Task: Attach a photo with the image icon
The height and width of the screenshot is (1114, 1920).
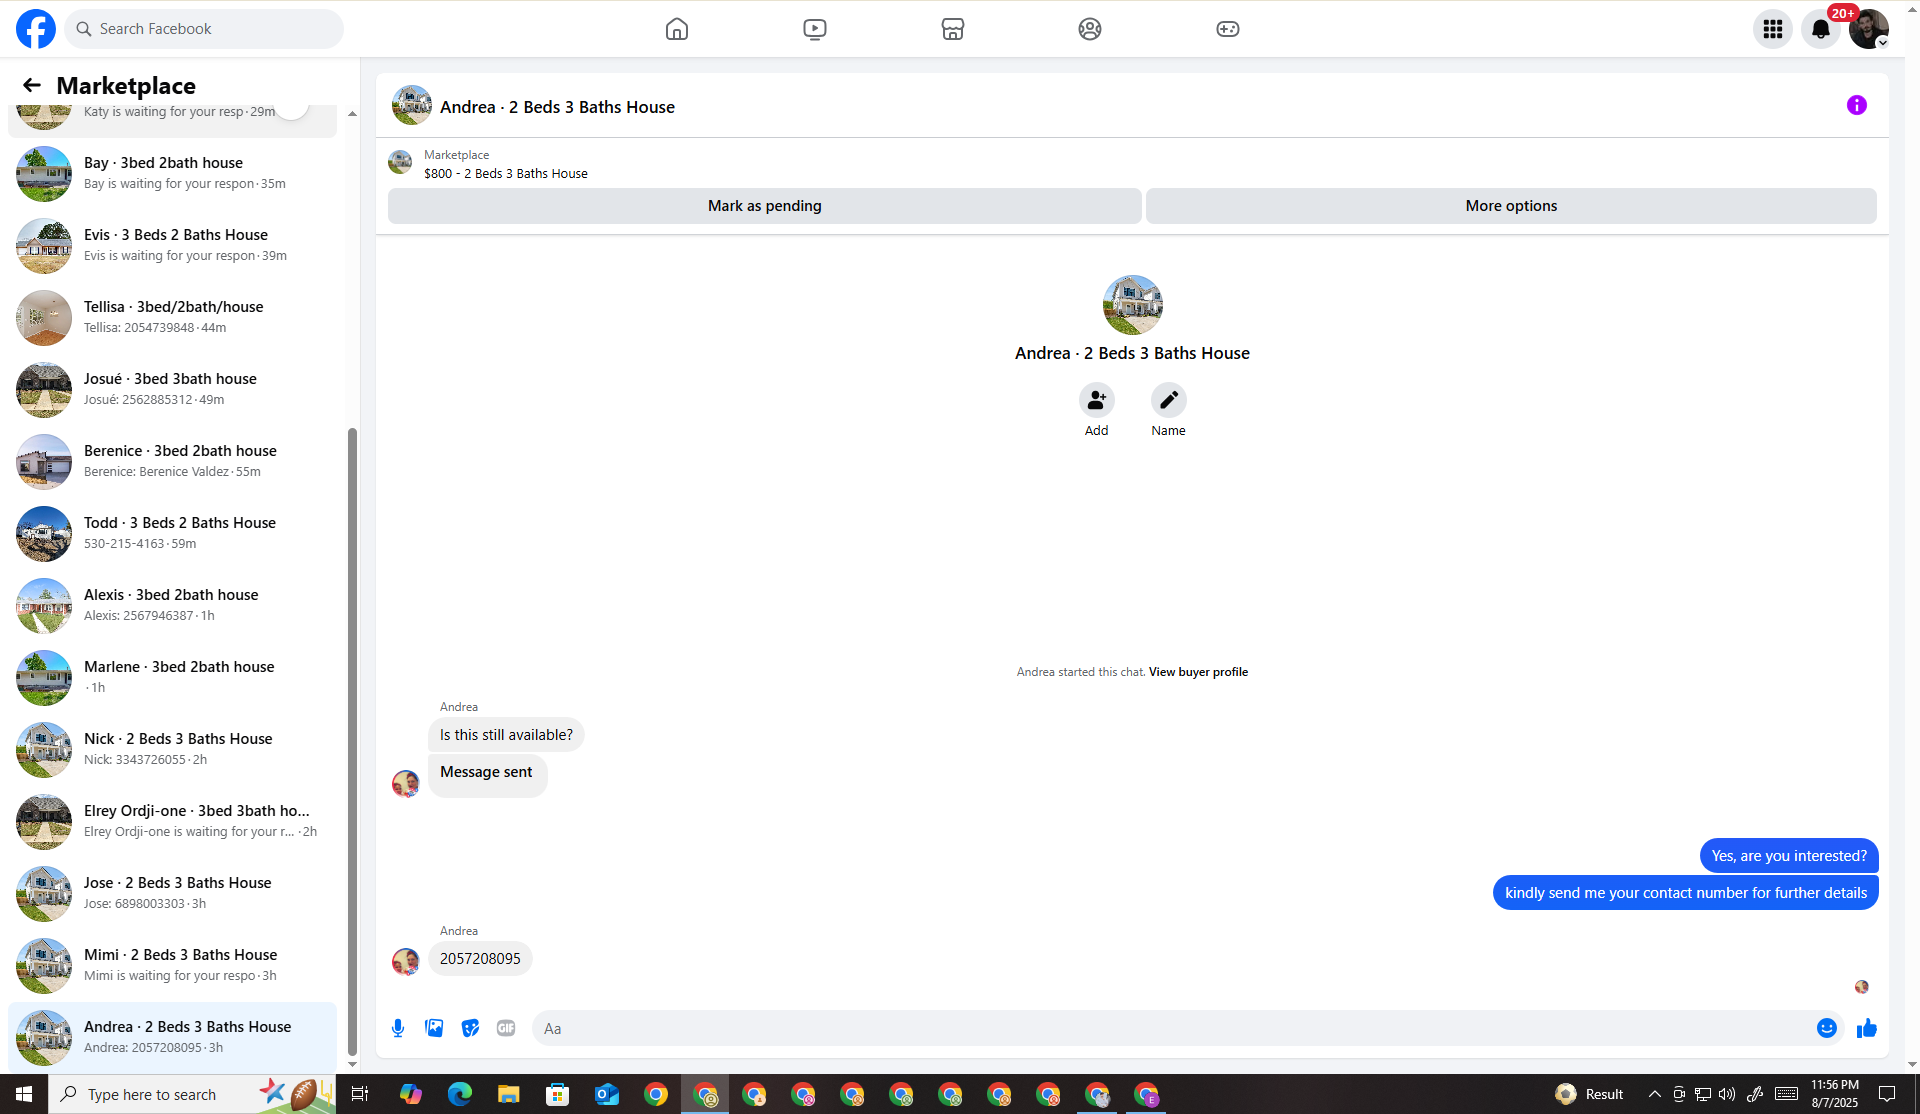Action: [x=434, y=1028]
